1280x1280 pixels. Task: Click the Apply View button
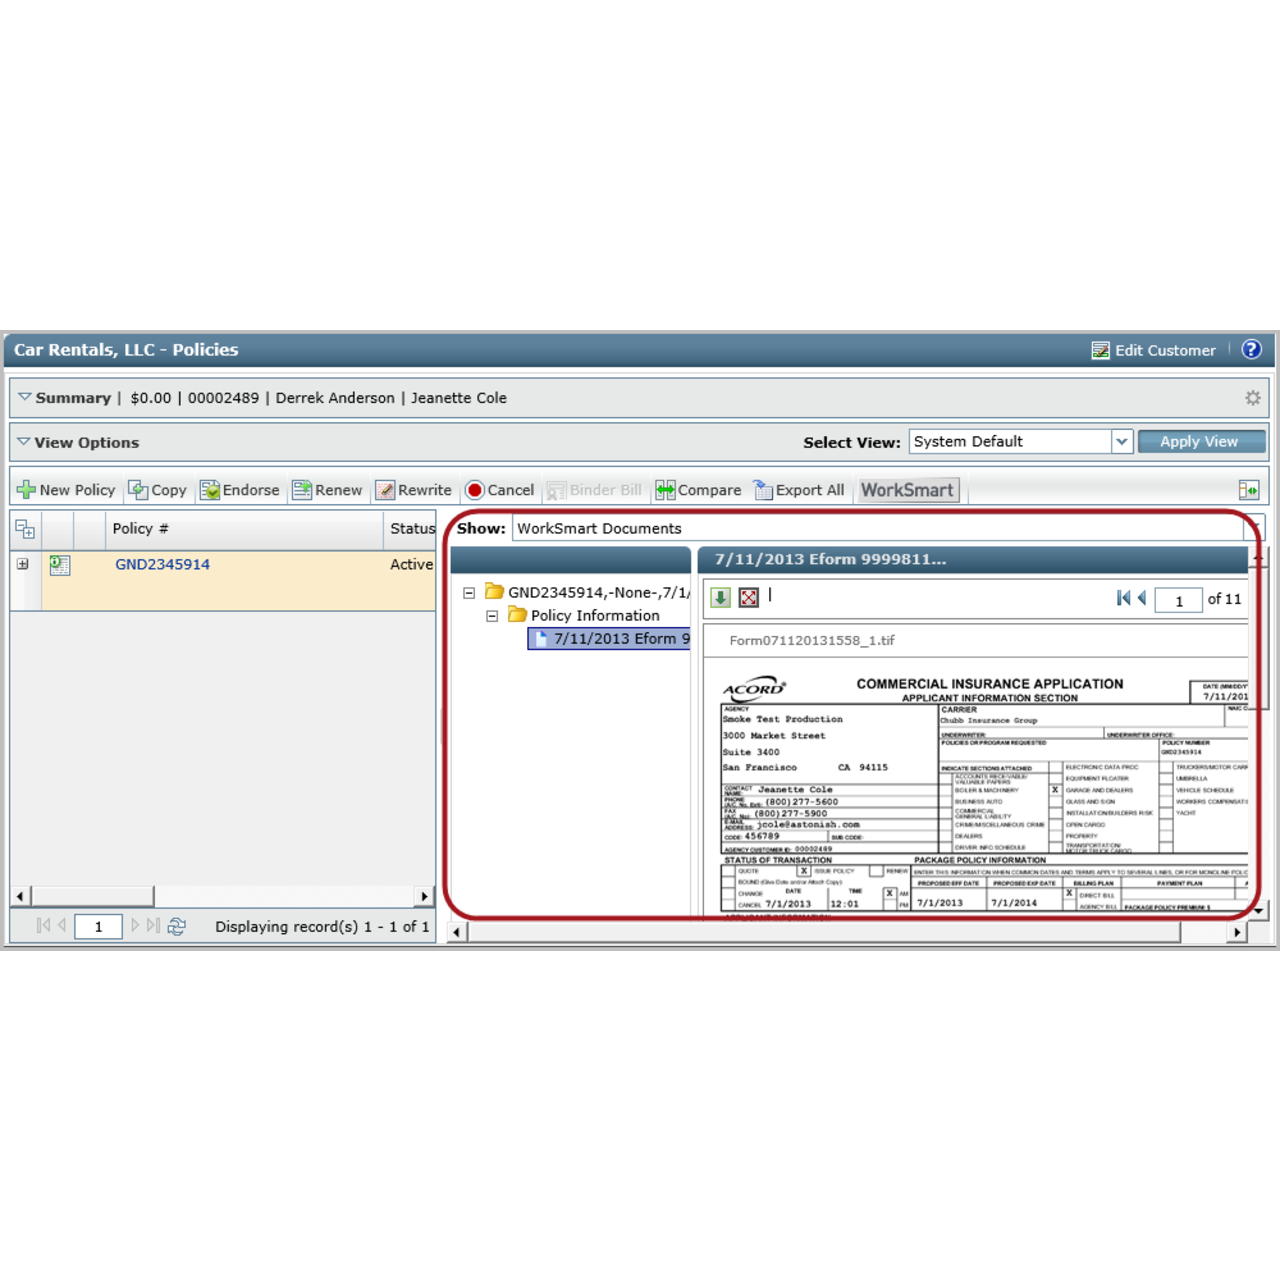click(x=1201, y=441)
